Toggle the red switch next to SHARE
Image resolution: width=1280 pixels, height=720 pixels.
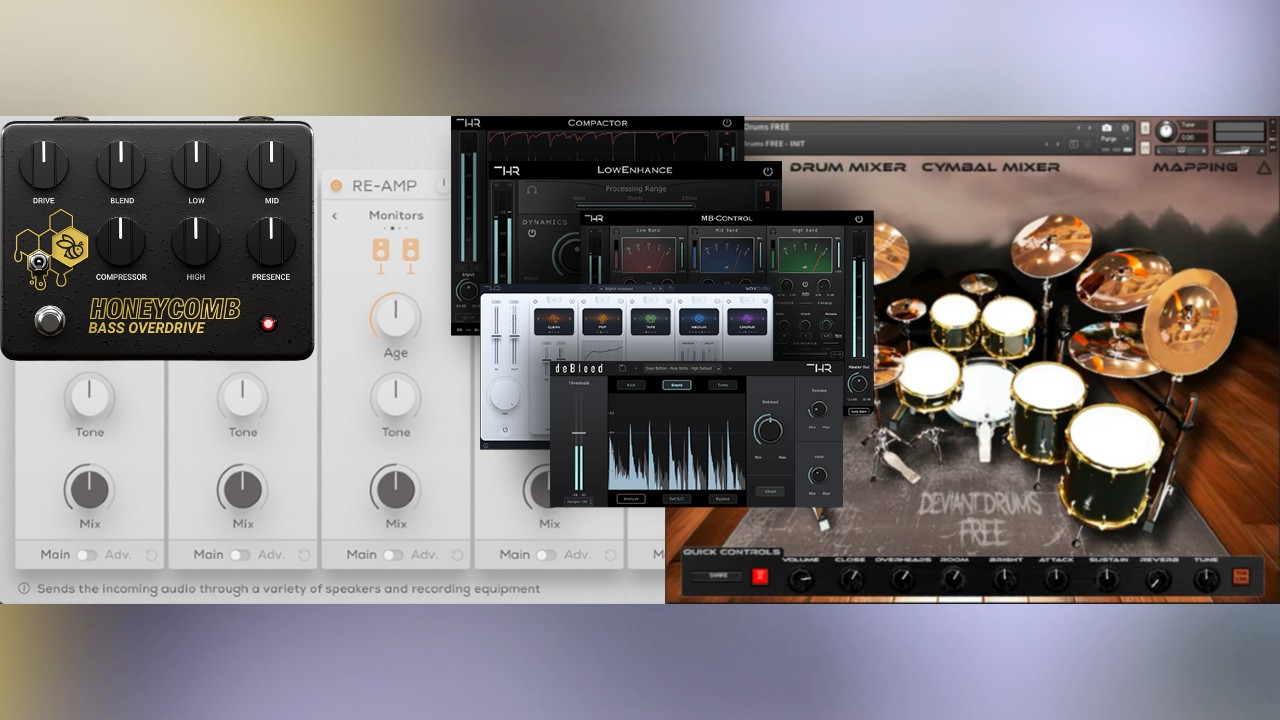pyautogui.click(x=760, y=576)
